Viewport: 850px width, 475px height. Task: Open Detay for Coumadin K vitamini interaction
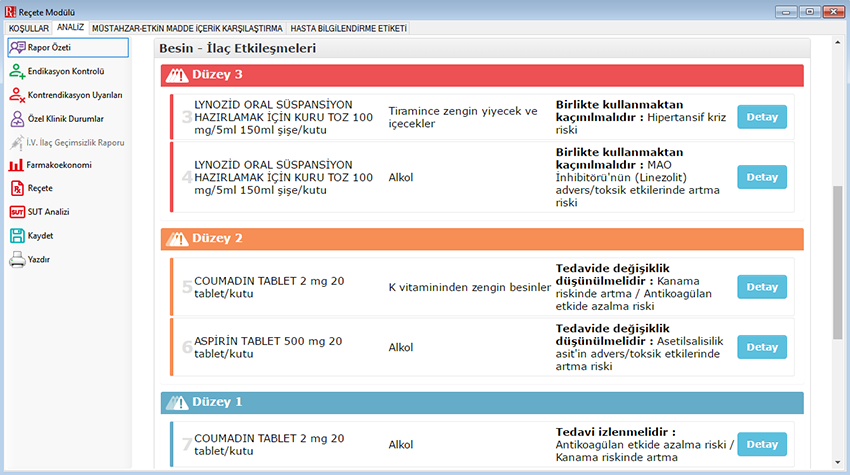coord(761,287)
